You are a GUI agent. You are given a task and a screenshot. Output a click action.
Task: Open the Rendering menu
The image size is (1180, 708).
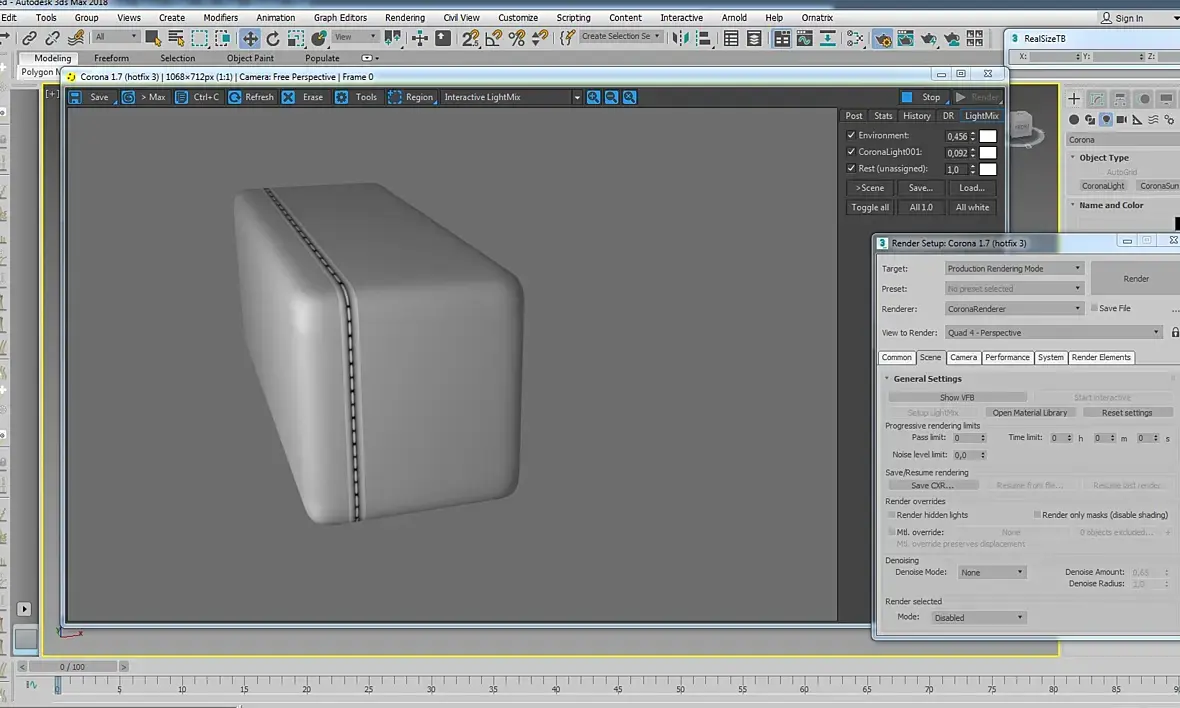pos(404,17)
